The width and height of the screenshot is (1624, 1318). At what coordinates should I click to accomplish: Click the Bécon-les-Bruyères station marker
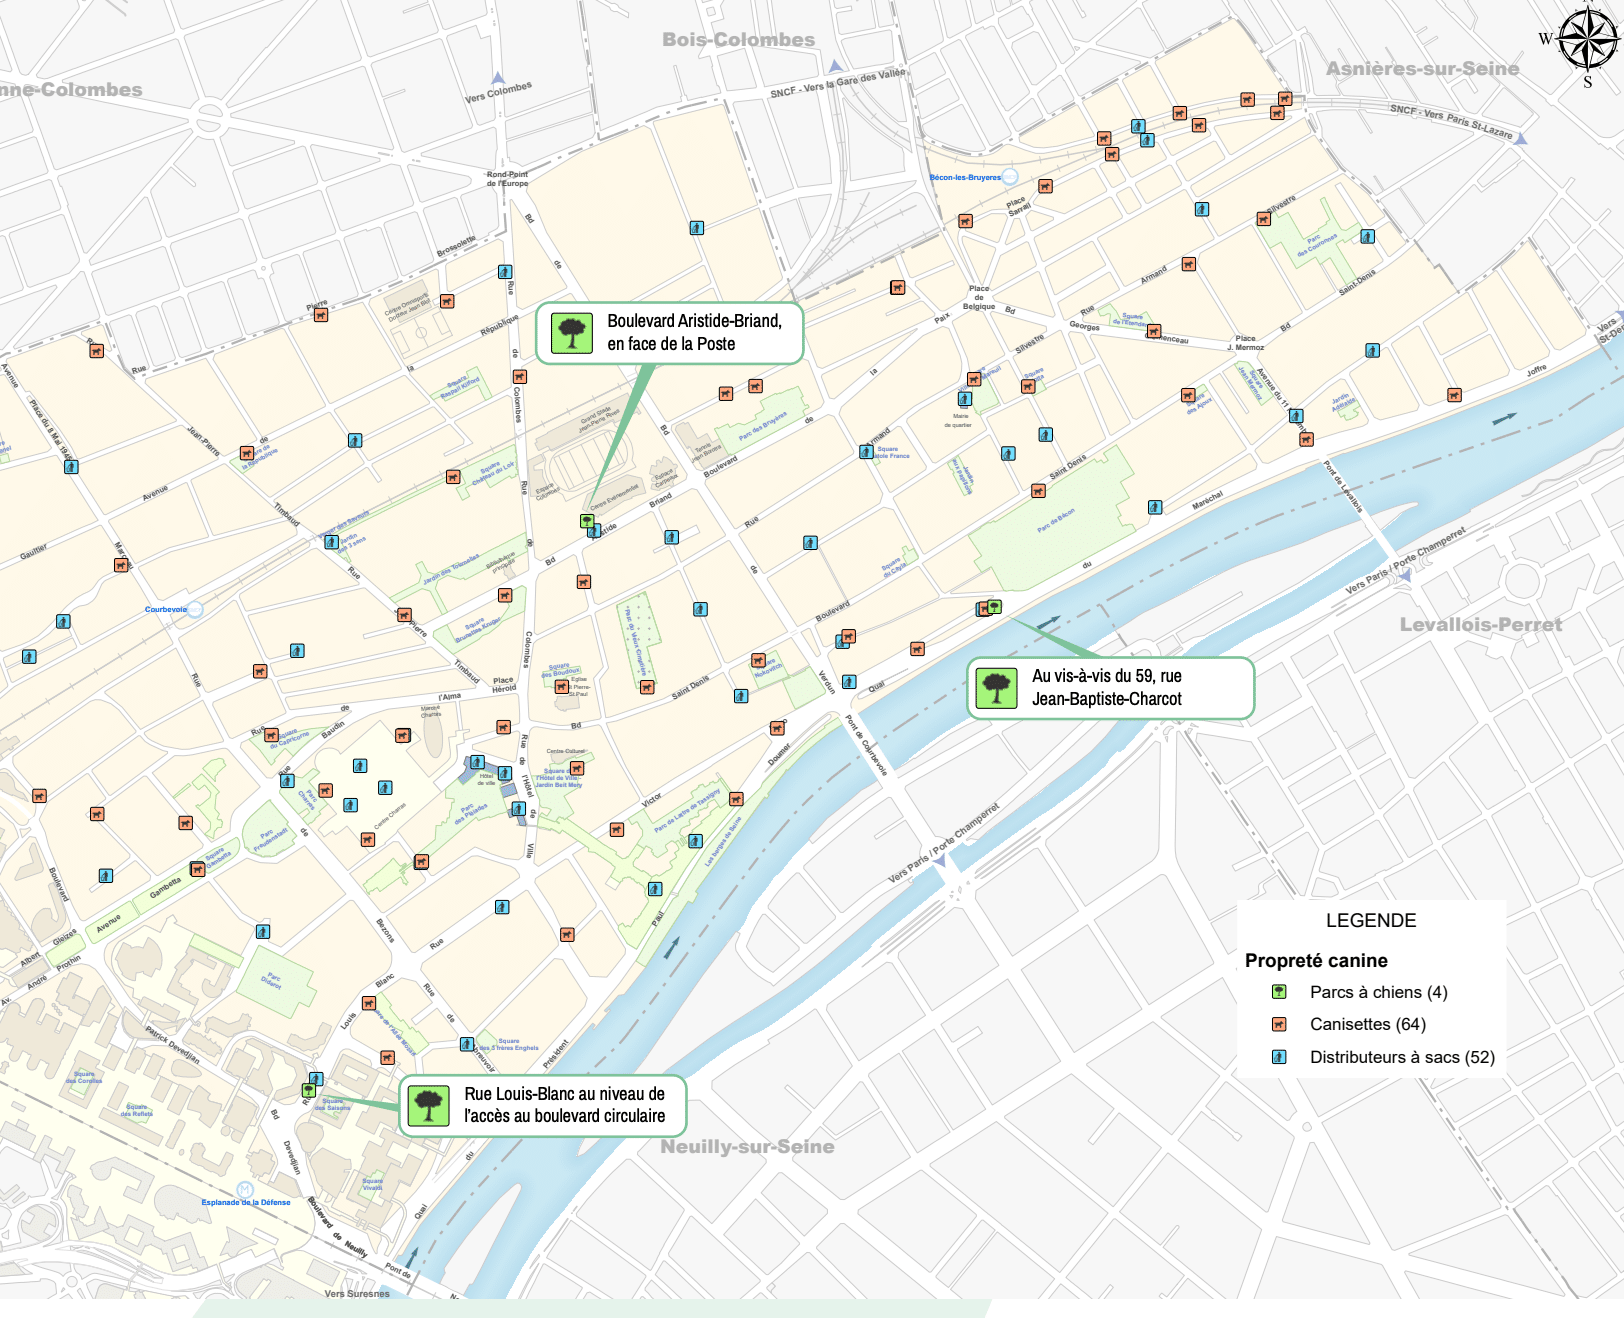(x=1010, y=177)
